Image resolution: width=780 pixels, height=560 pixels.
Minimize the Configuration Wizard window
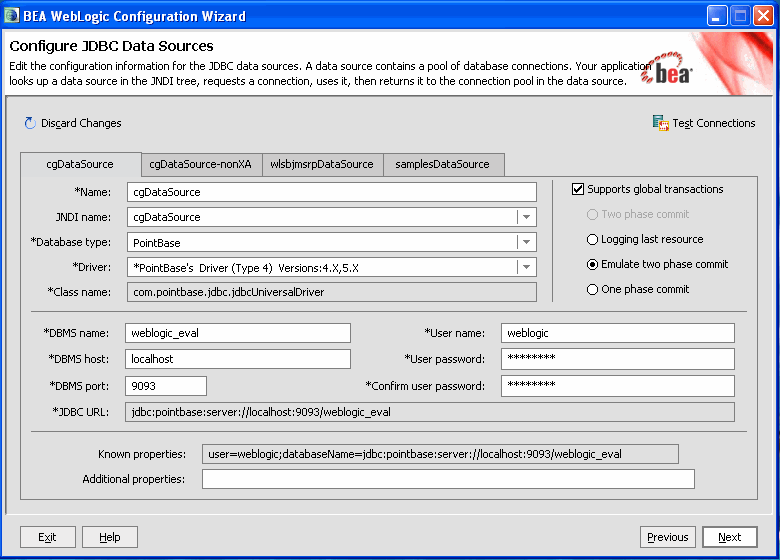click(717, 16)
